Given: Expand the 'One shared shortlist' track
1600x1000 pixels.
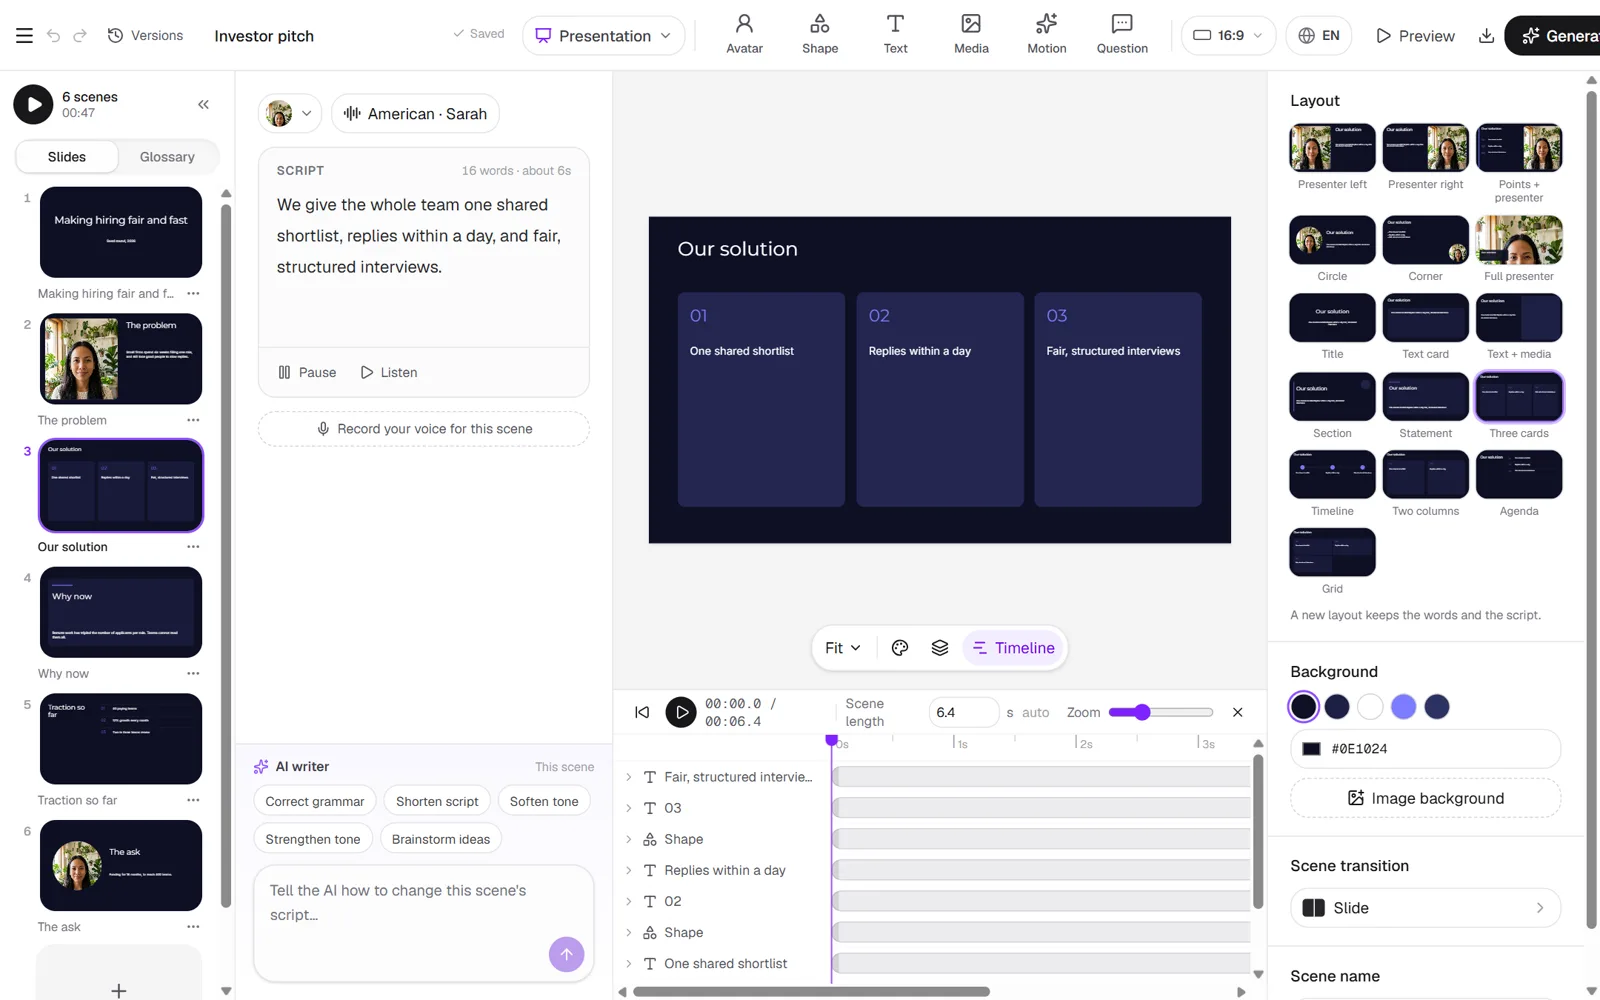Looking at the screenshot, I should coord(629,963).
